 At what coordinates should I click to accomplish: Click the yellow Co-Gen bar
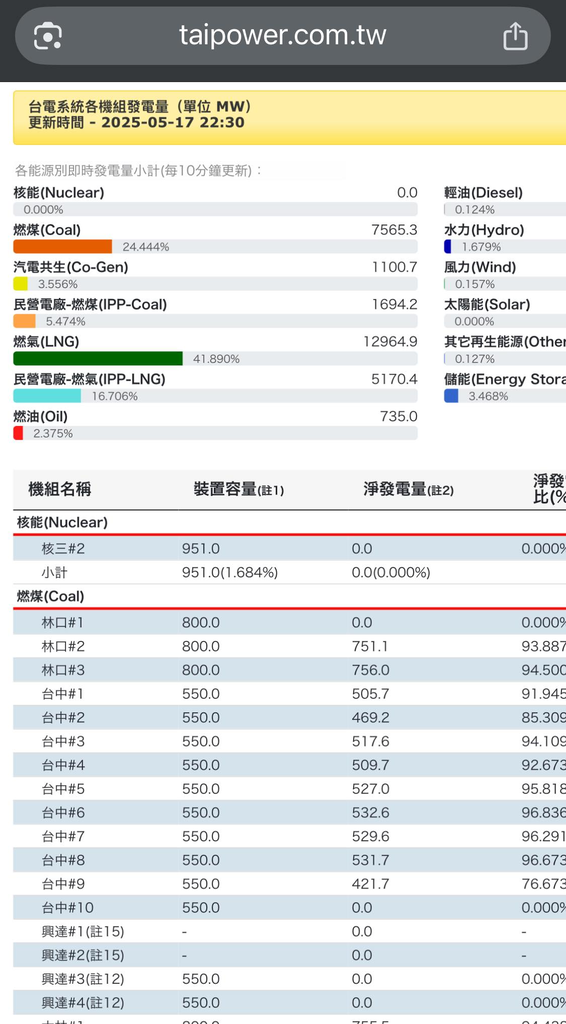pos(21,283)
